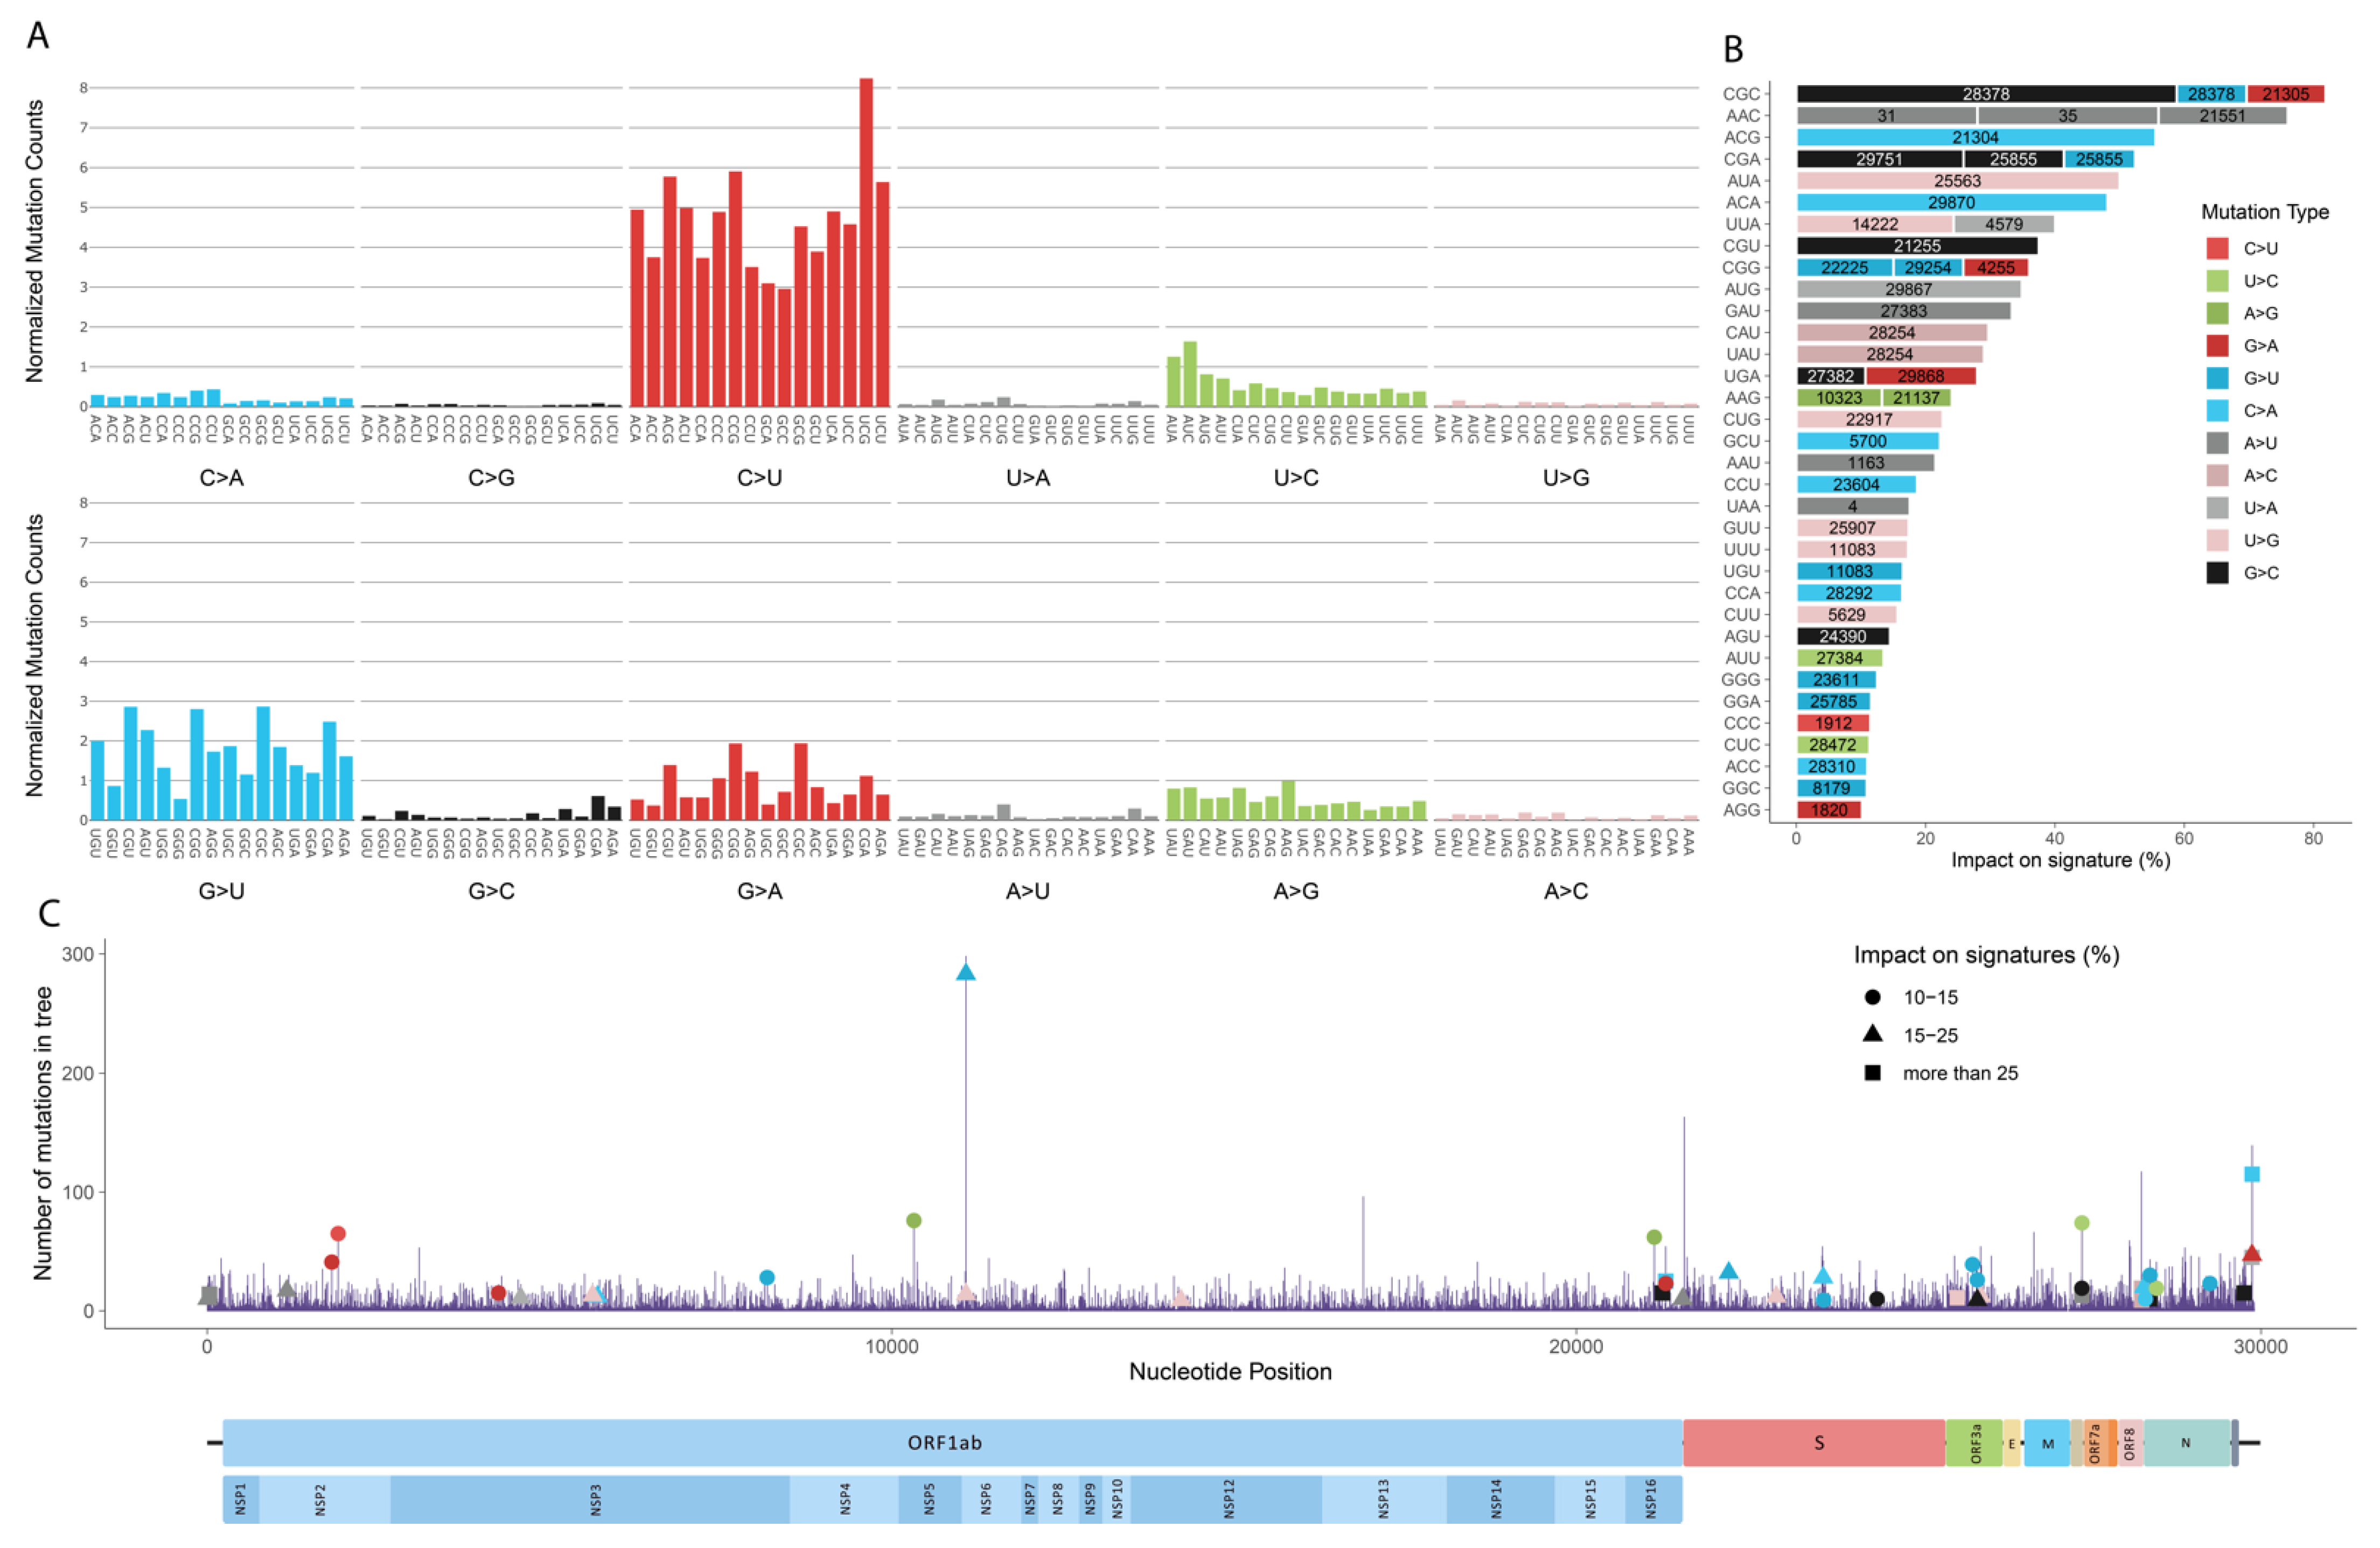Click the green circle marker near position 10300
The image size is (2380, 1548).
click(913, 1220)
